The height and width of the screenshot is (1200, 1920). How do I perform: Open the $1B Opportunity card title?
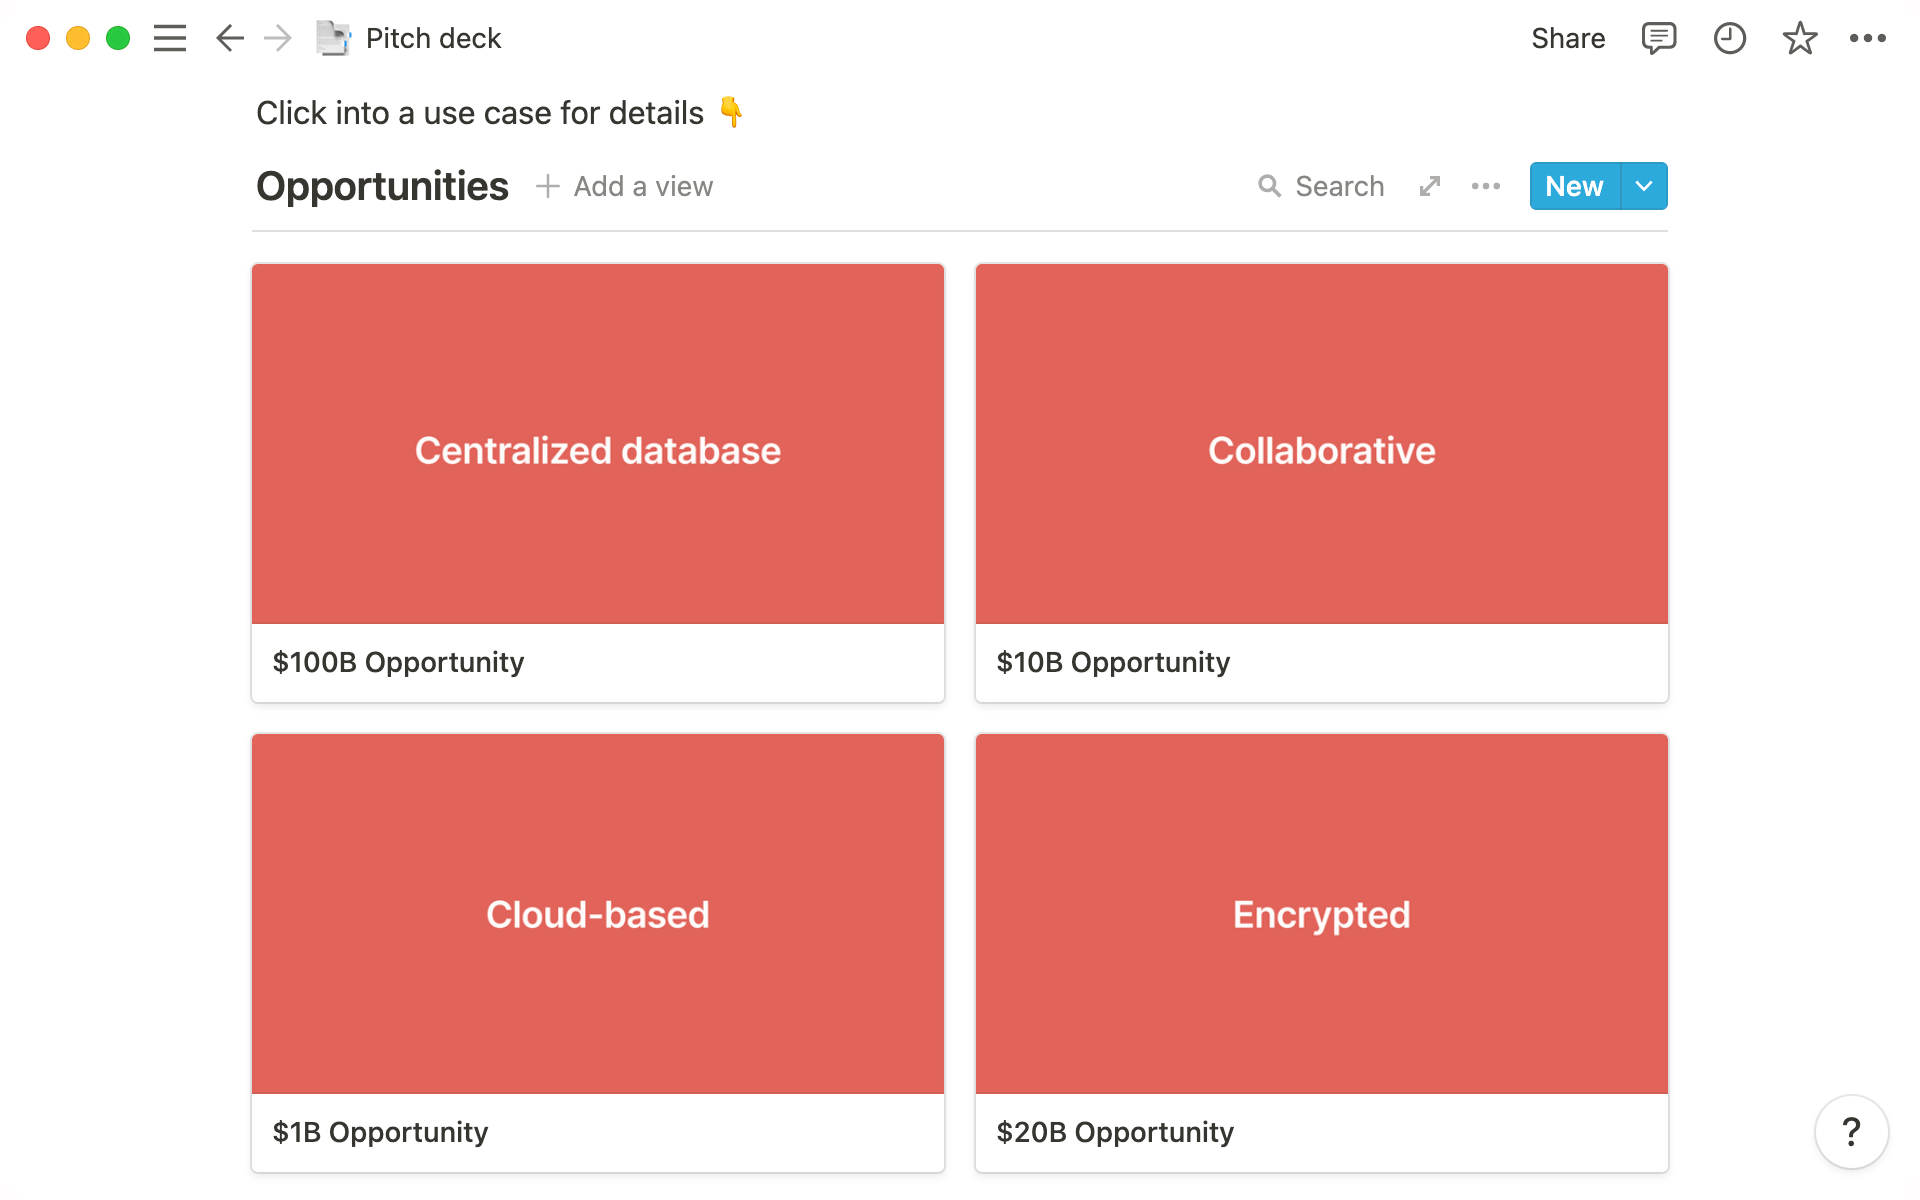click(x=380, y=1132)
